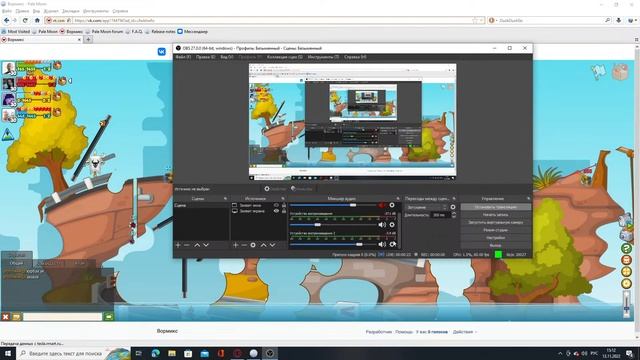
Task: Go back in Pale Moon browser
Action: [7, 20]
